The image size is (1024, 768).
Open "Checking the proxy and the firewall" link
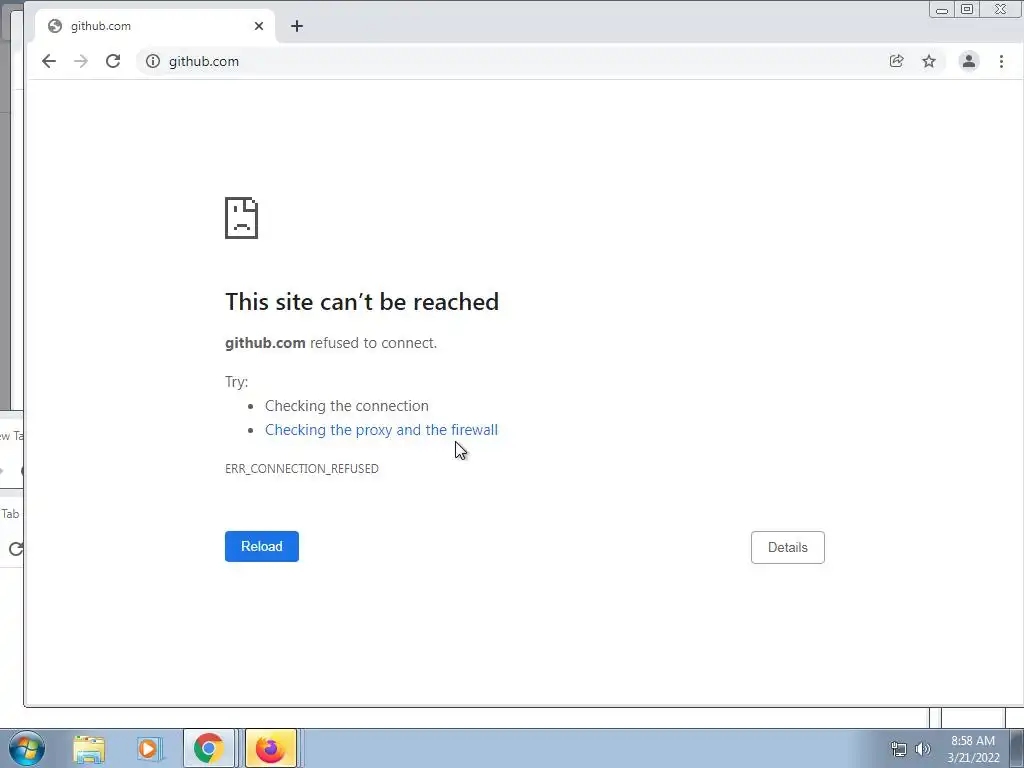381,430
